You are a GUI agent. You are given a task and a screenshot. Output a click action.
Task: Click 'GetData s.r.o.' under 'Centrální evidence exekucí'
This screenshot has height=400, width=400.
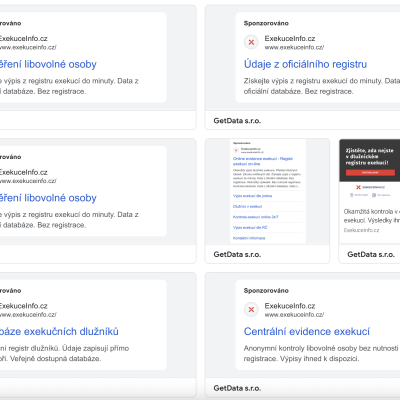point(237,388)
